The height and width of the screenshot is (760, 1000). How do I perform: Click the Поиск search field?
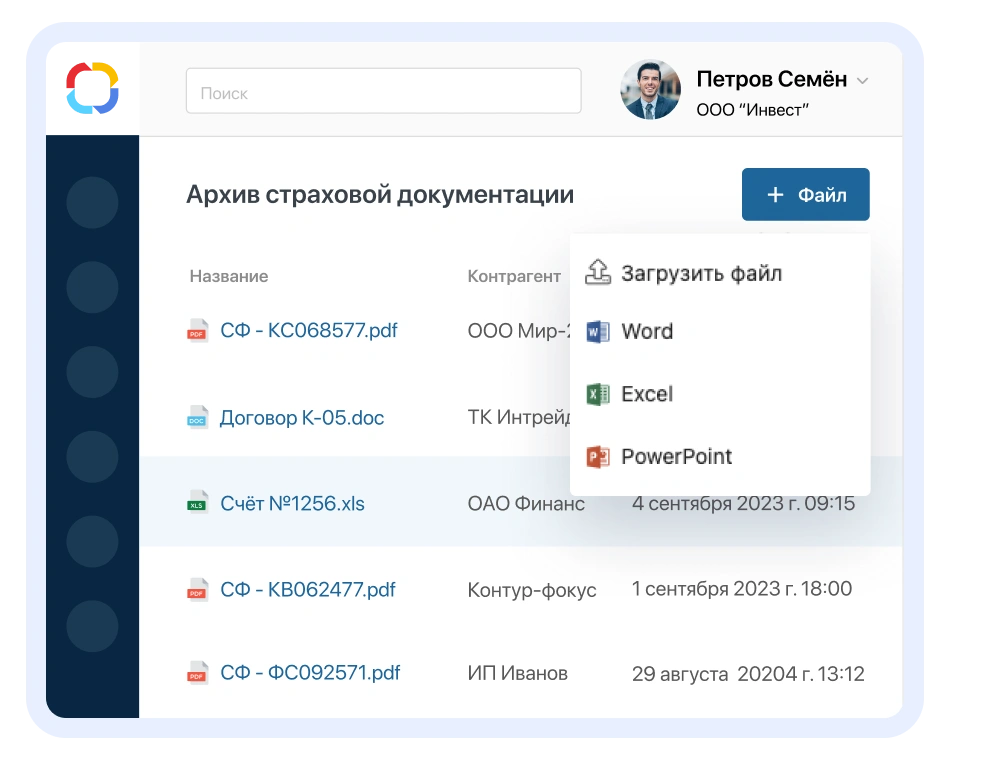click(x=383, y=91)
